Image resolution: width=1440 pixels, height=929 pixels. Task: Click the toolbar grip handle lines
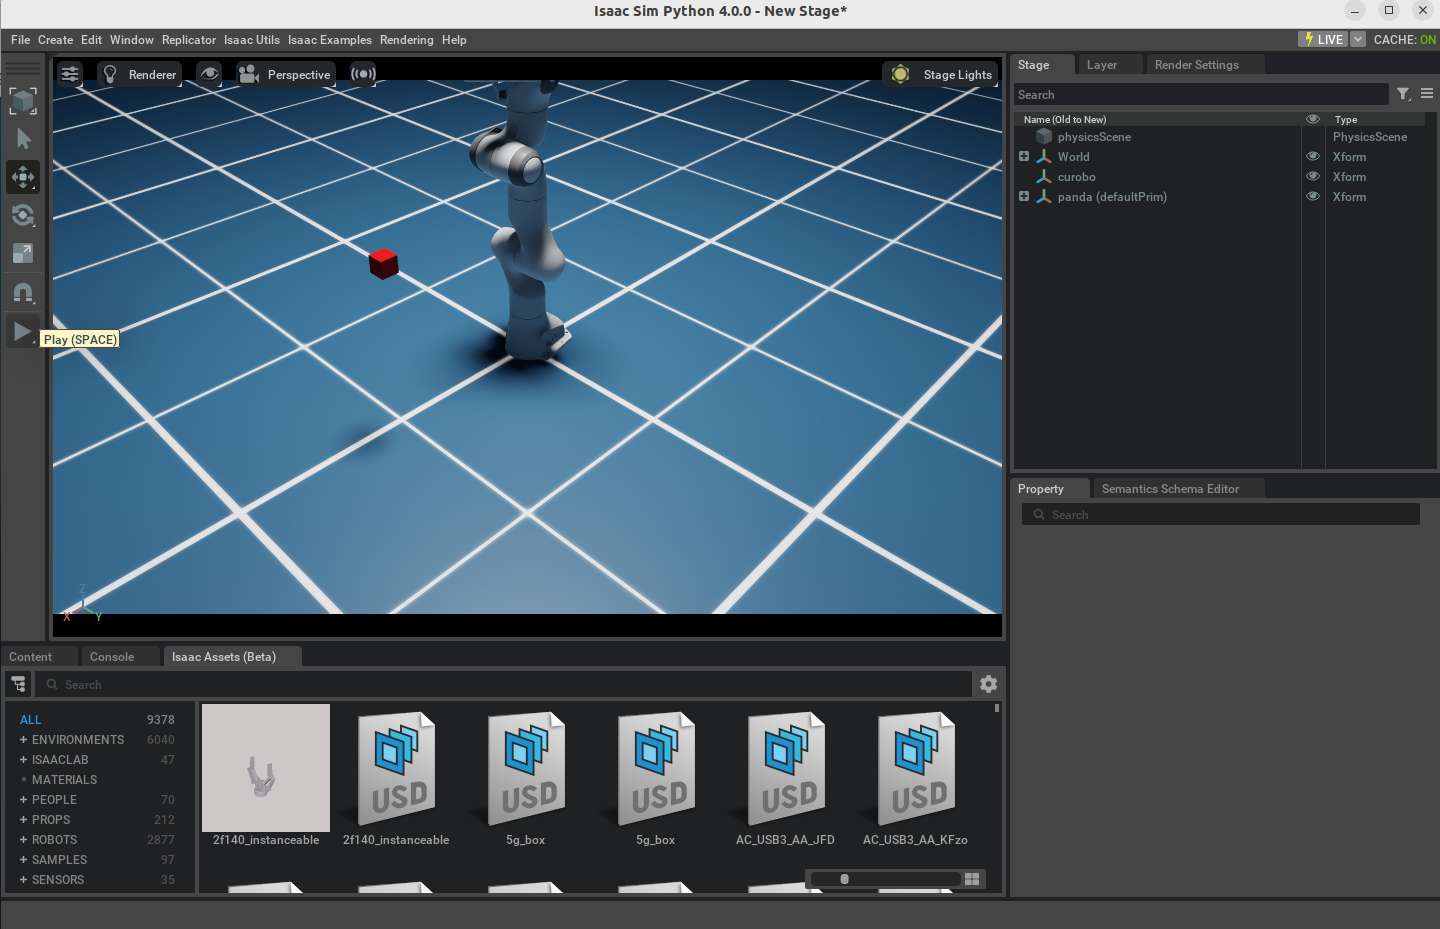[x=23, y=68]
